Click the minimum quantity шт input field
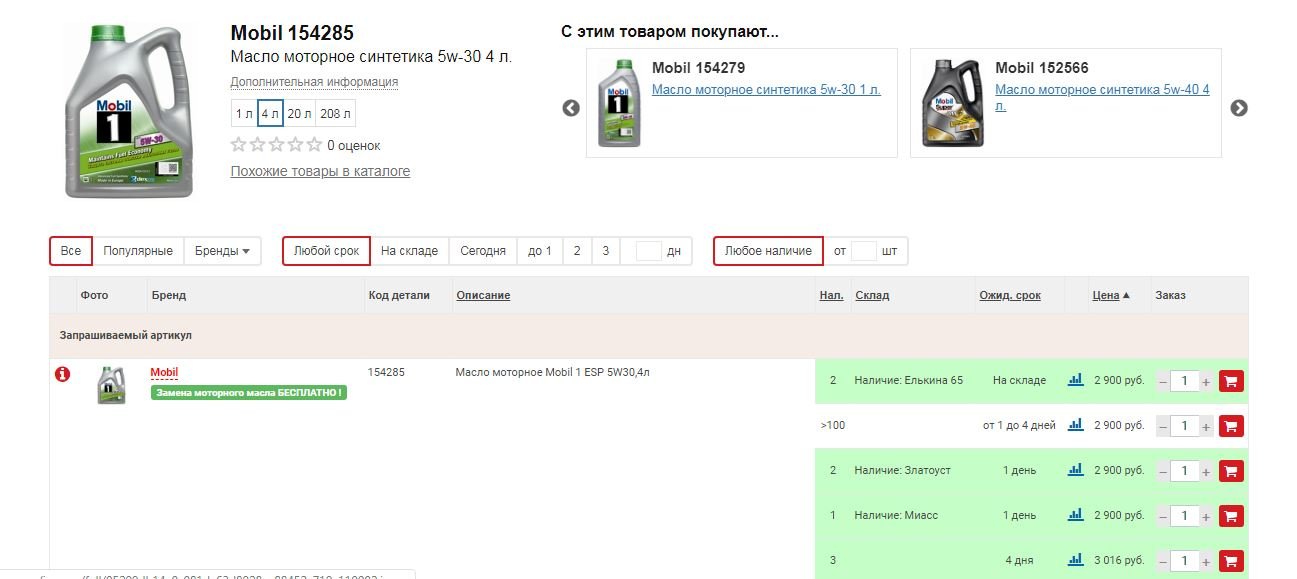The height and width of the screenshot is (579, 1297). point(864,251)
